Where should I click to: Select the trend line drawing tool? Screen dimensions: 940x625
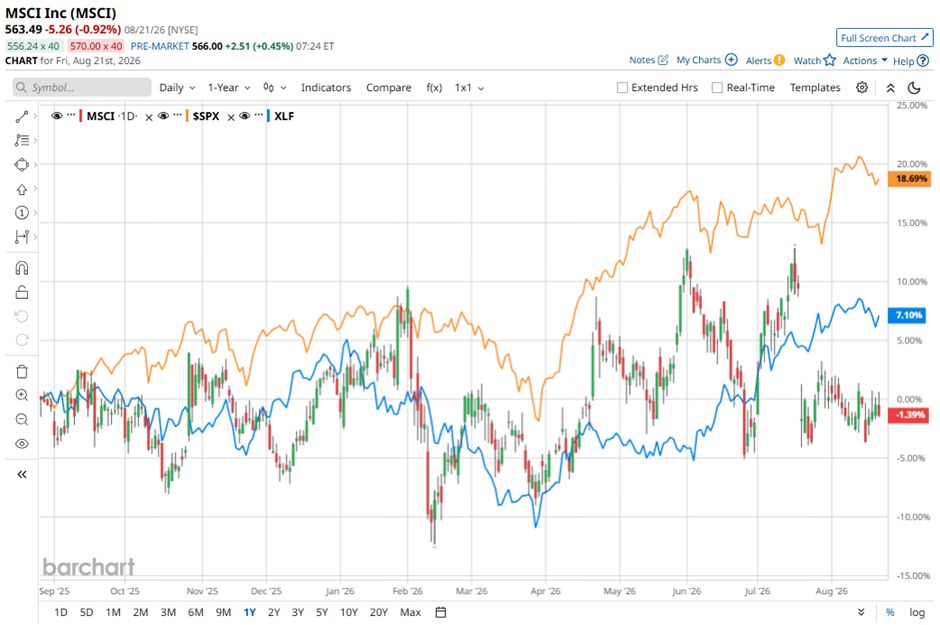22,117
